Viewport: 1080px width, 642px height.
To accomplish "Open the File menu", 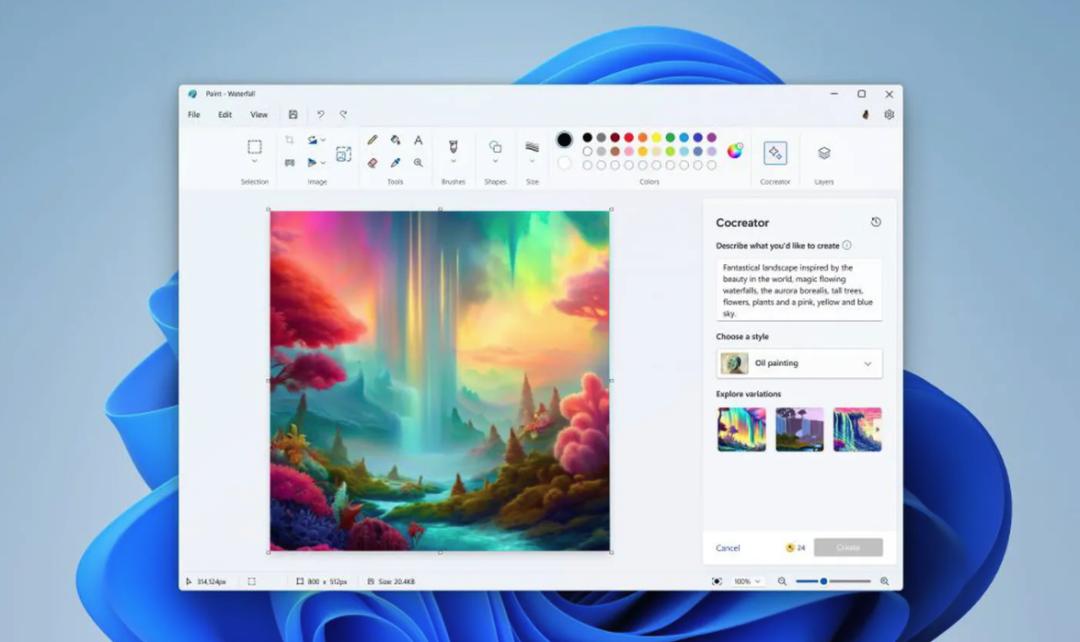I will [x=194, y=114].
